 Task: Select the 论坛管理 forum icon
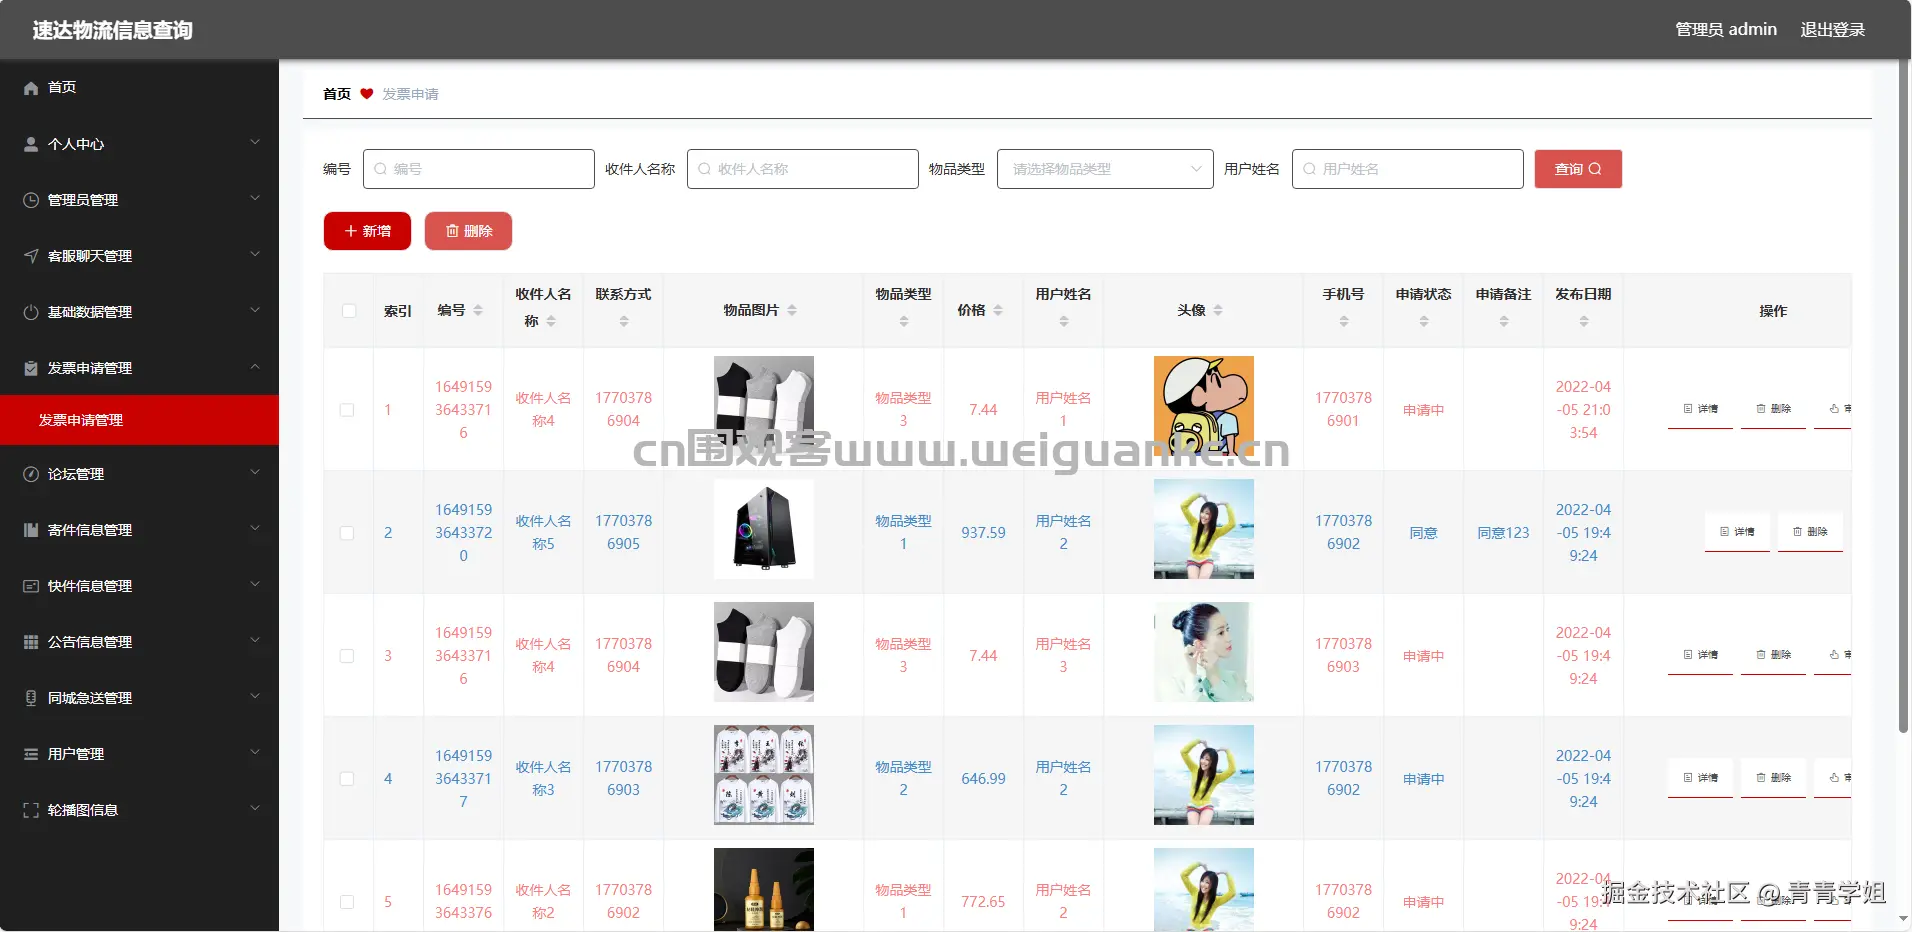(x=30, y=474)
